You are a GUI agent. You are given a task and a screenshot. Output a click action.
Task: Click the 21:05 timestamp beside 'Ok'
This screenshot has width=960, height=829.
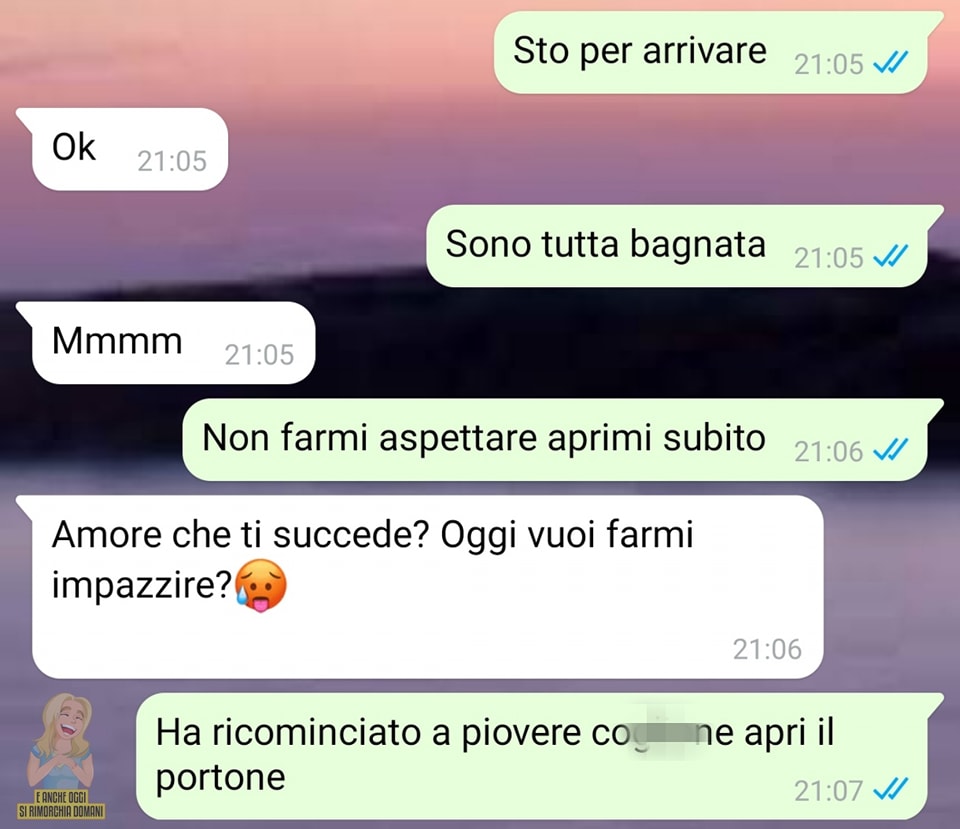click(172, 161)
